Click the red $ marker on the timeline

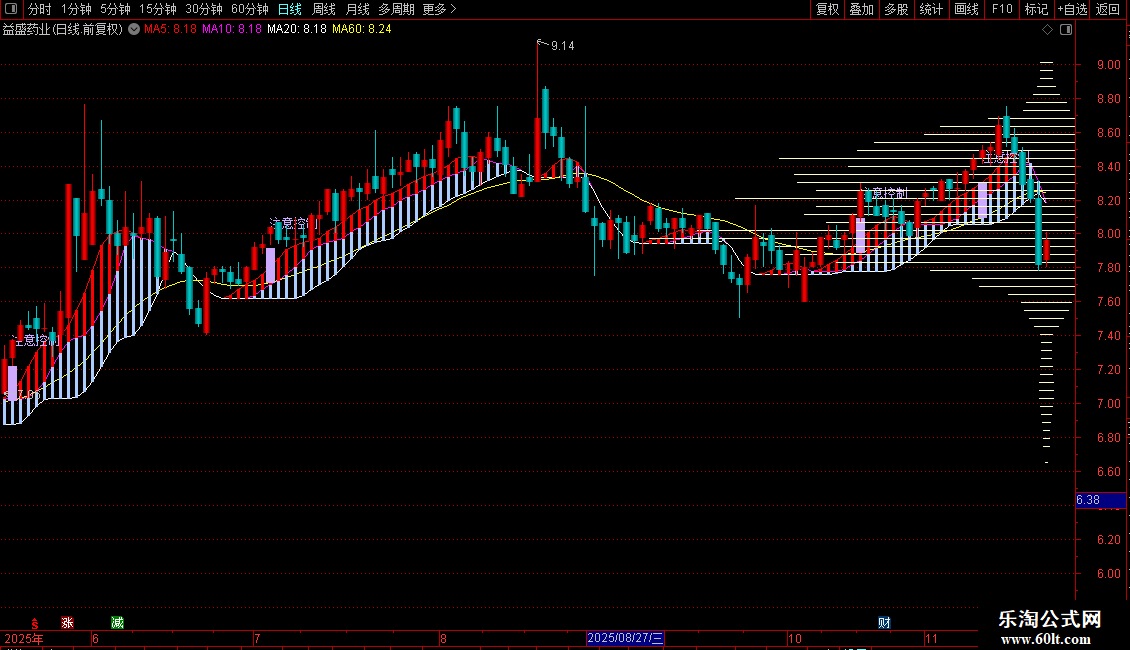click(x=35, y=623)
